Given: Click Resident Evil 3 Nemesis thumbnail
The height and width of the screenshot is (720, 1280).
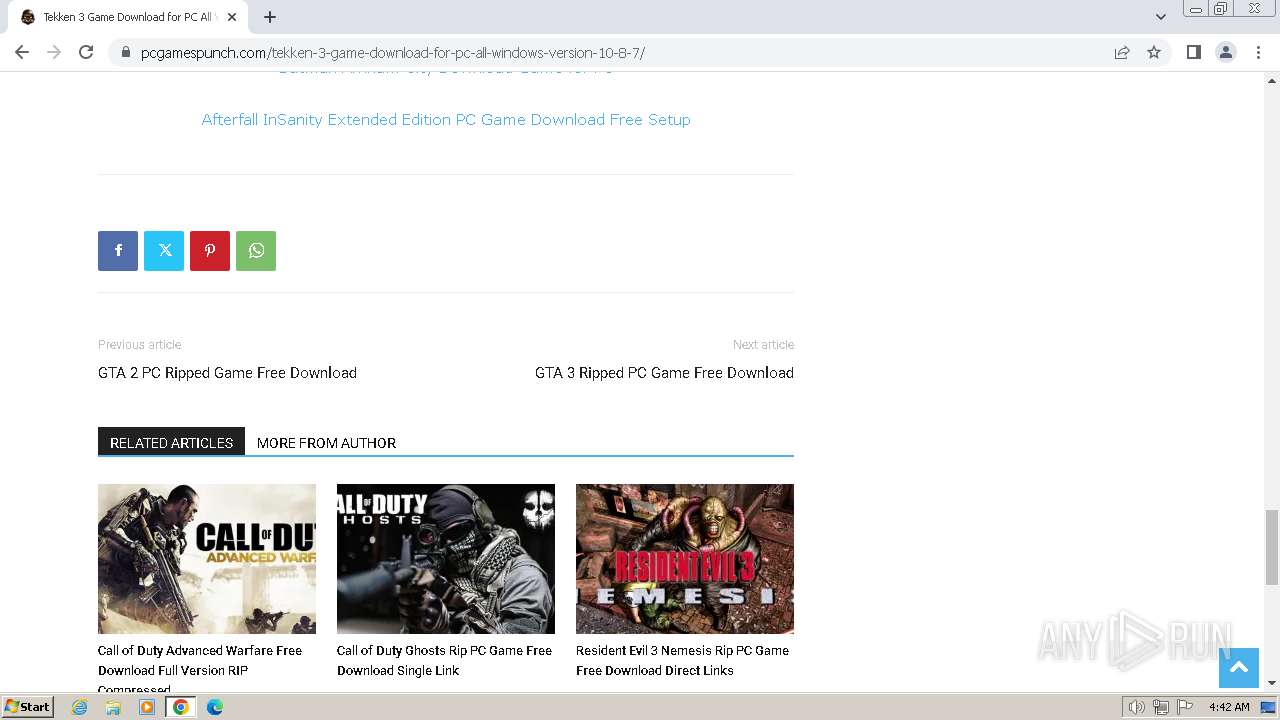Looking at the screenshot, I should [x=685, y=559].
